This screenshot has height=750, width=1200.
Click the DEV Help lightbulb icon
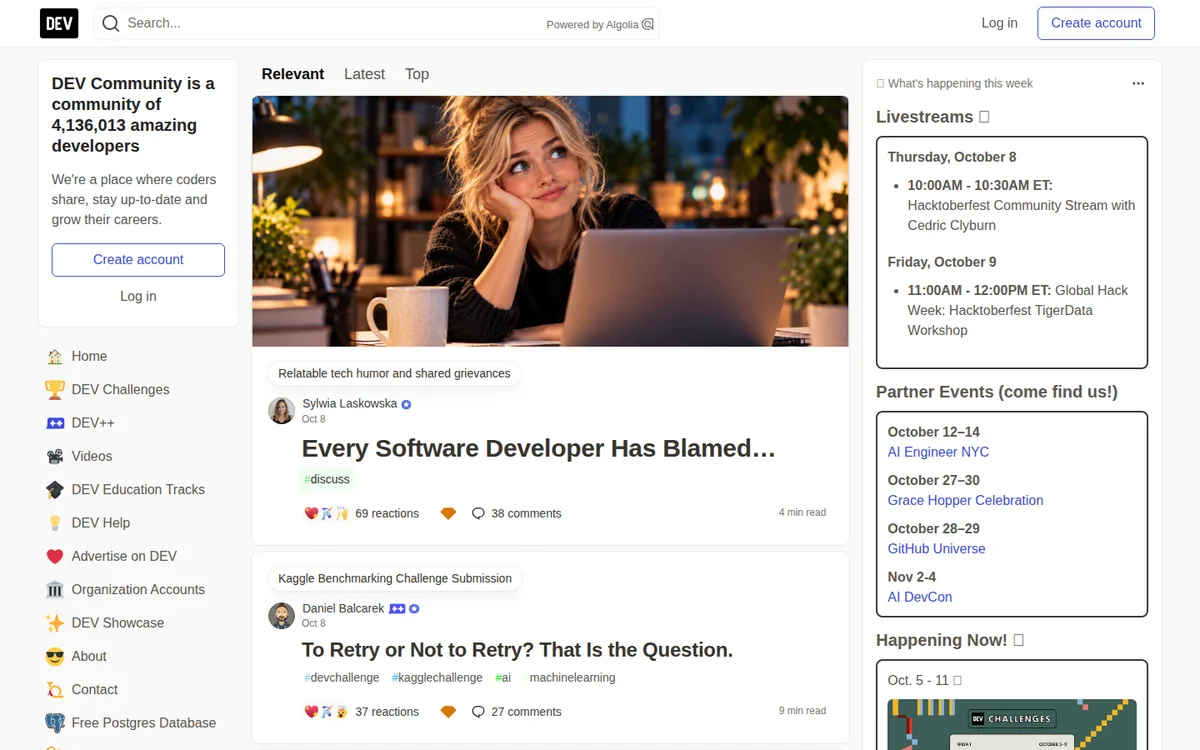[x=55, y=523]
